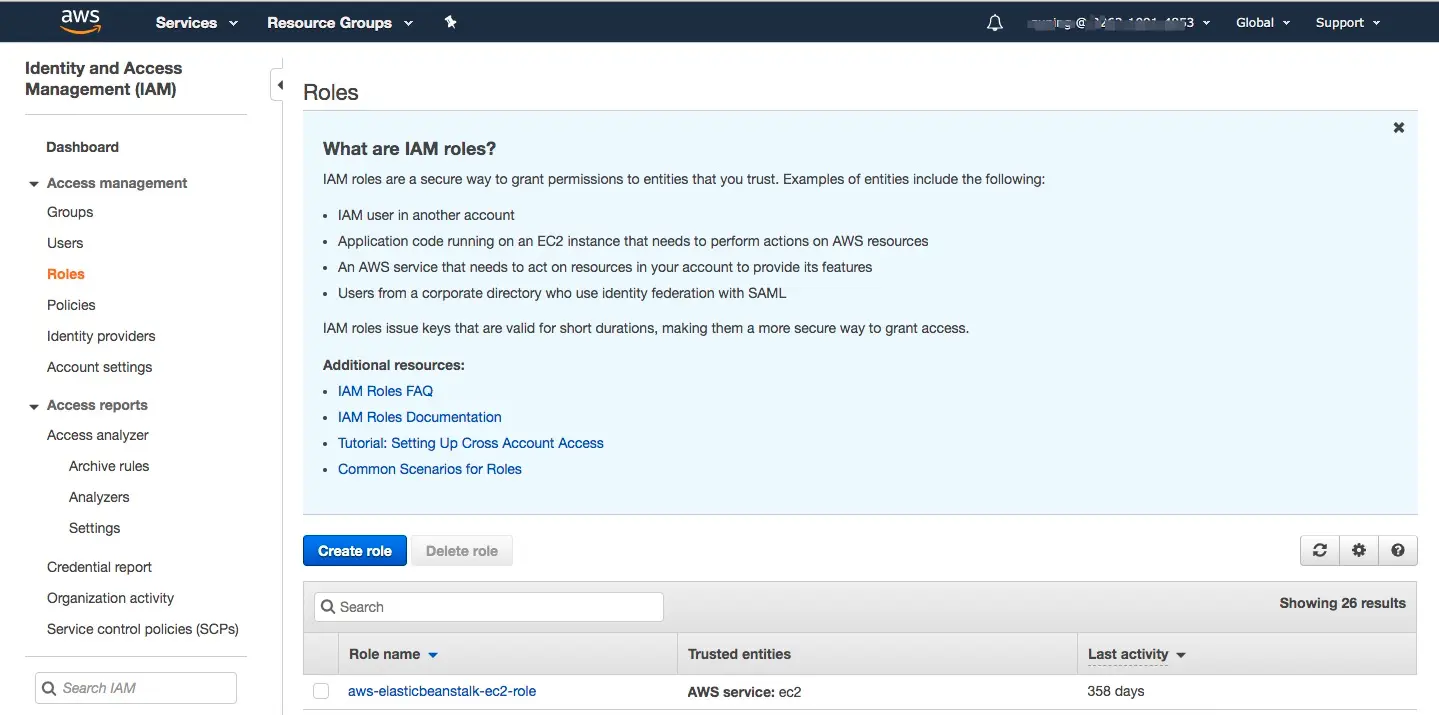Go to Policies in the sidebar

point(71,305)
